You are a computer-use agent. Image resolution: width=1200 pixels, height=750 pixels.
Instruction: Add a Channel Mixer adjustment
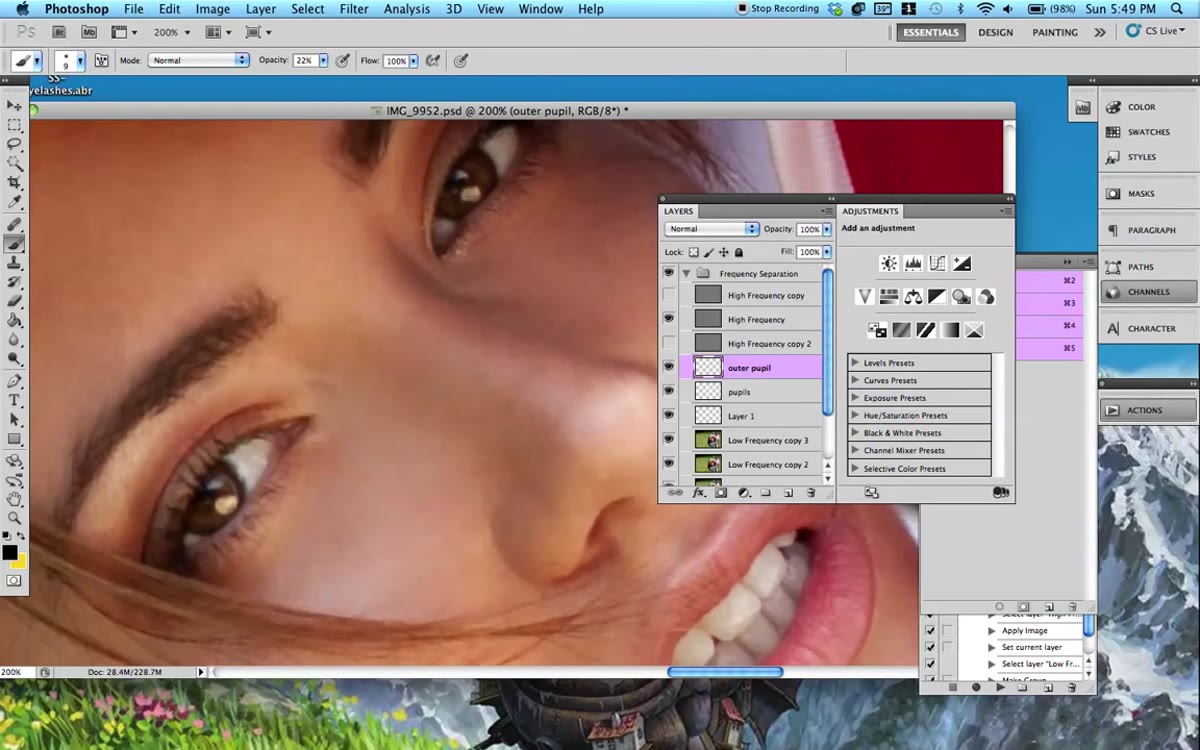(x=986, y=297)
